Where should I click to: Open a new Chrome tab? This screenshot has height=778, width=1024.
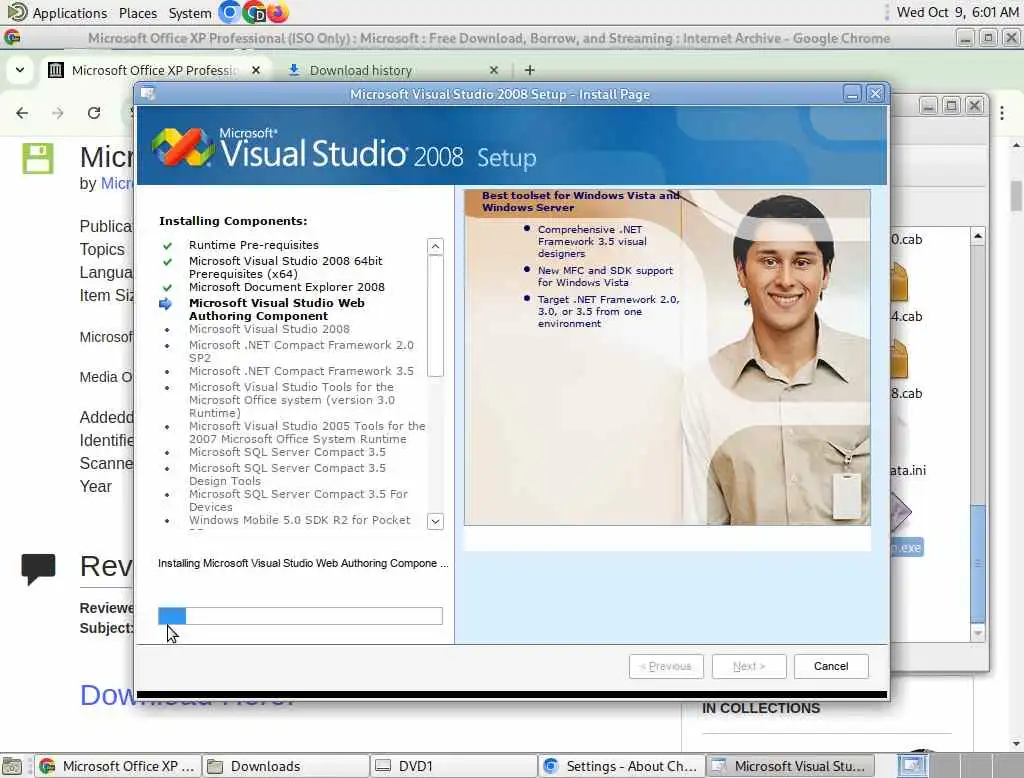[x=530, y=70]
